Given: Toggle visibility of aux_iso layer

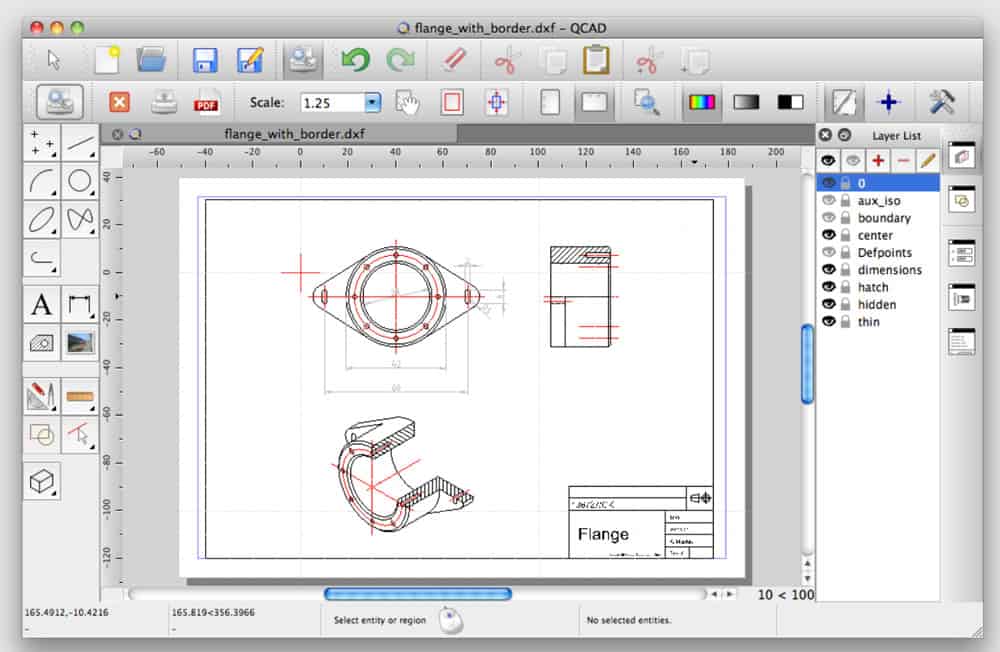Looking at the screenshot, I should coord(828,201).
